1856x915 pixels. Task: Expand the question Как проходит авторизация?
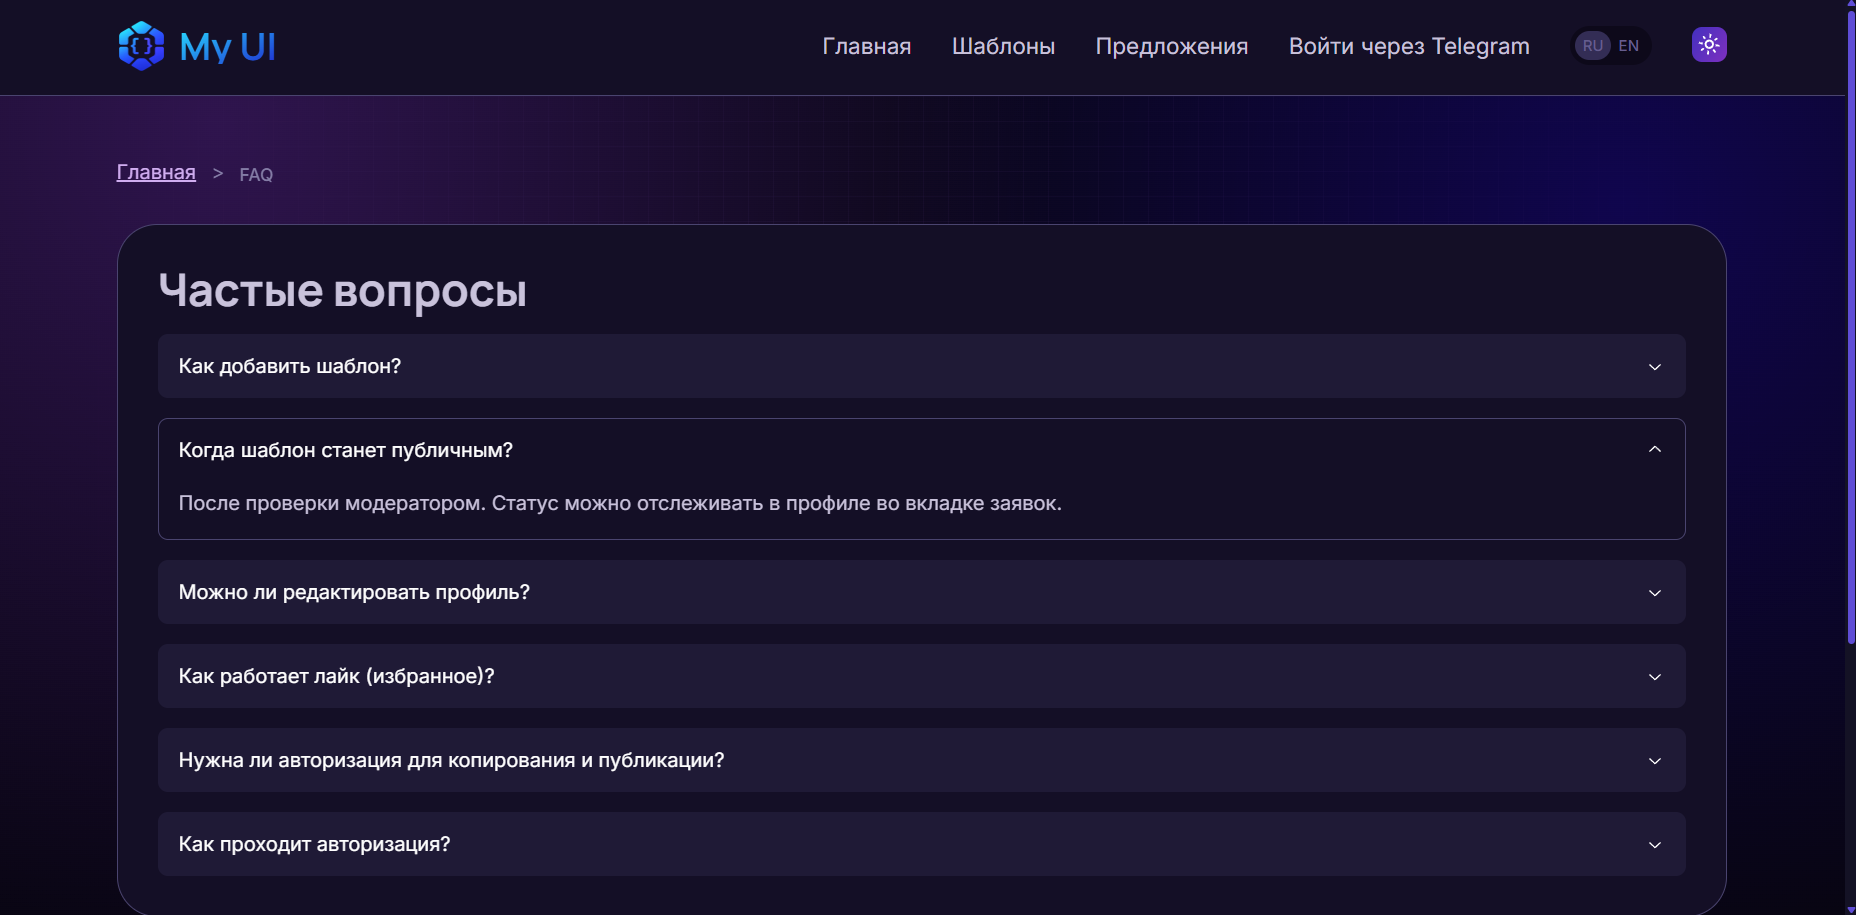(x=922, y=844)
